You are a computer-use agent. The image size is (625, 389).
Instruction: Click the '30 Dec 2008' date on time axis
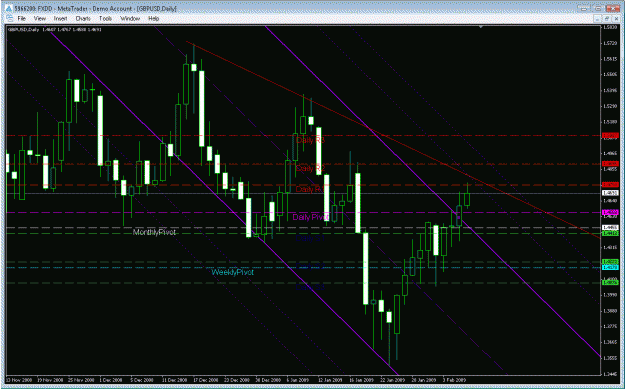(x=269, y=379)
